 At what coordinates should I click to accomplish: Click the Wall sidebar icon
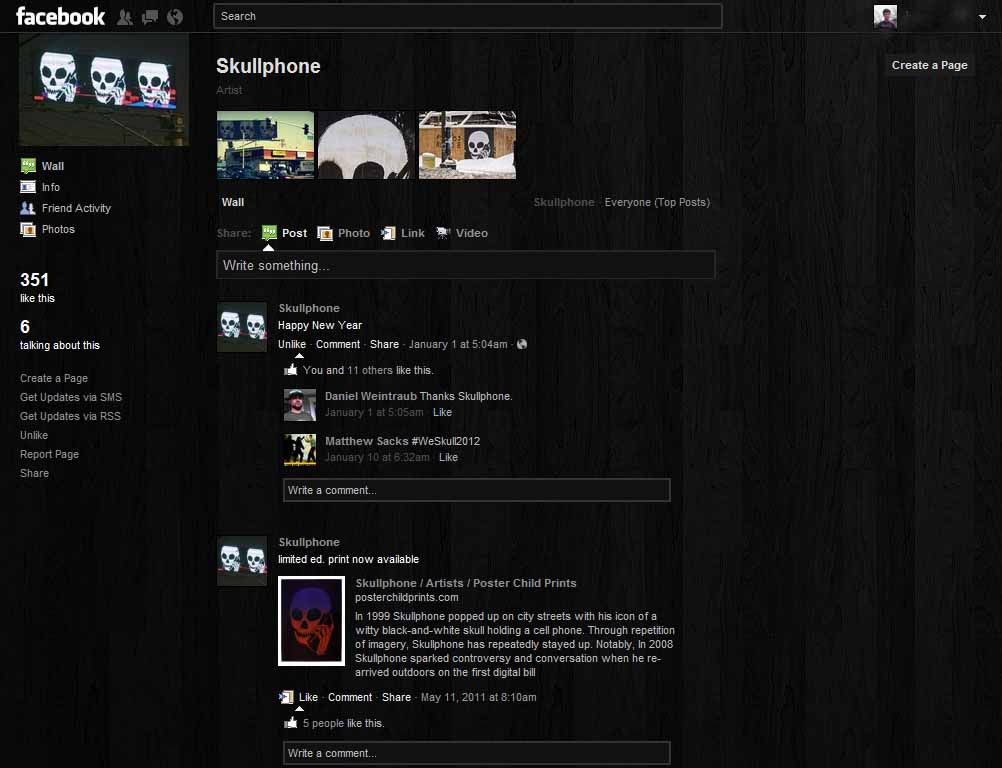(28, 166)
